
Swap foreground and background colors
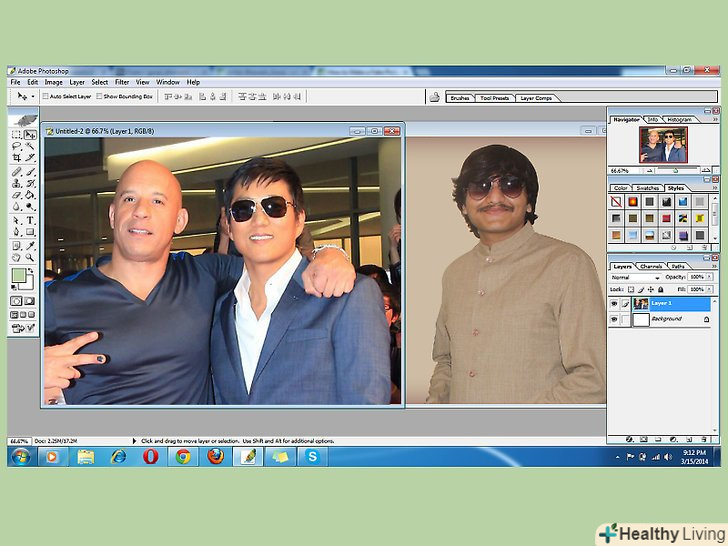tap(31, 270)
